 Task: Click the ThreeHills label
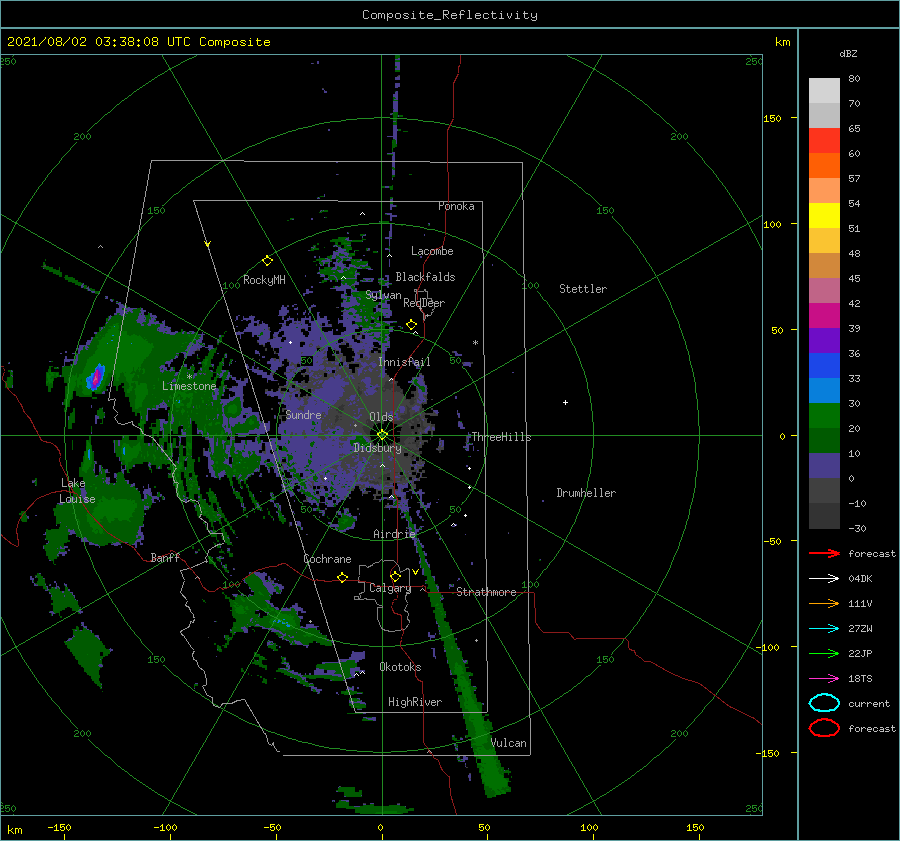502,437
